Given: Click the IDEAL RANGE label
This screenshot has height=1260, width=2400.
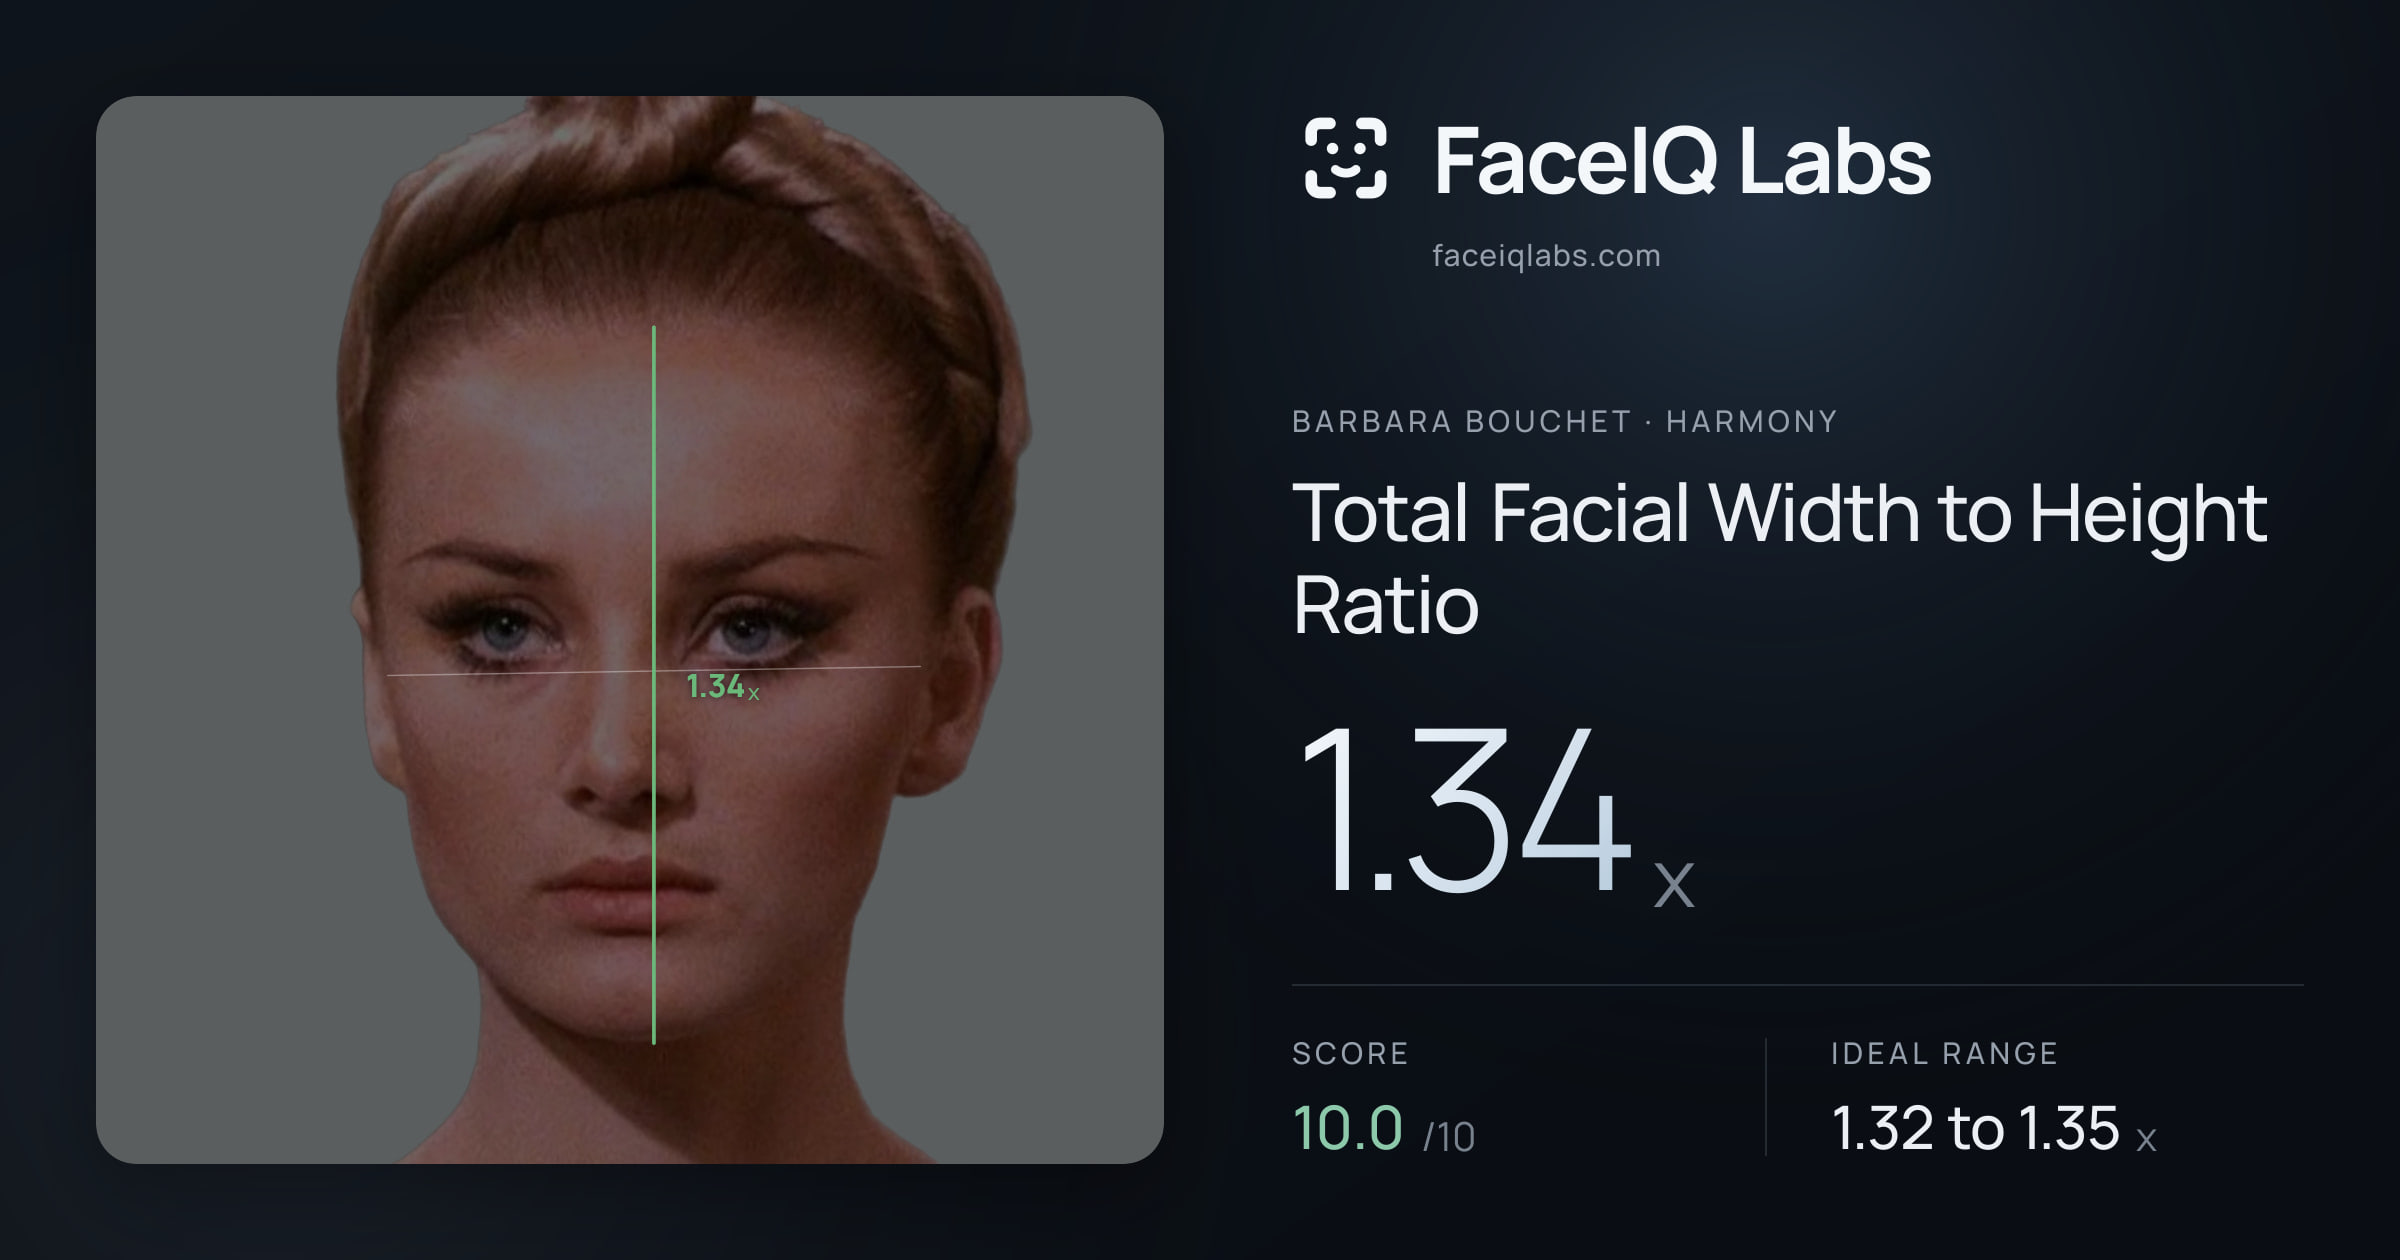Looking at the screenshot, I should point(1944,1053).
